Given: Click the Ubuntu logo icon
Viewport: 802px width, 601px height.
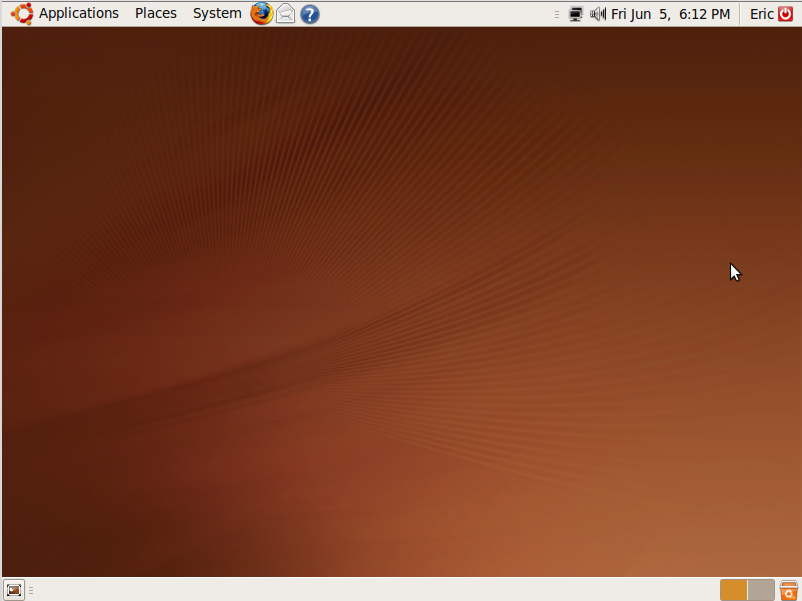Looking at the screenshot, I should tap(22, 13).
